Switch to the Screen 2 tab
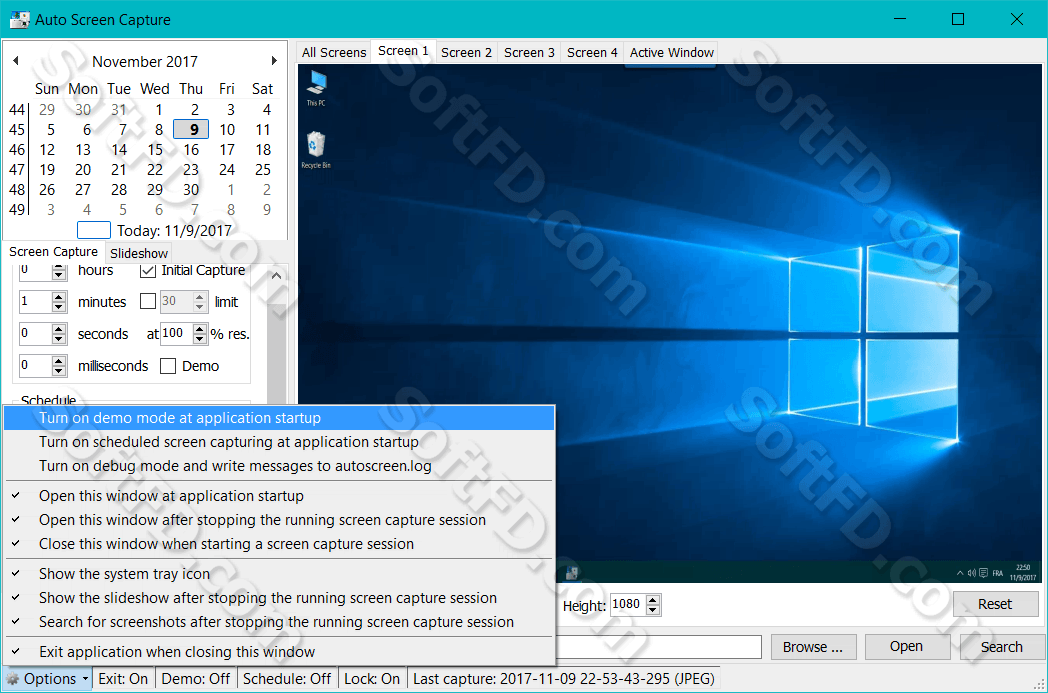1048x693 pixels. tap(466, 52)
